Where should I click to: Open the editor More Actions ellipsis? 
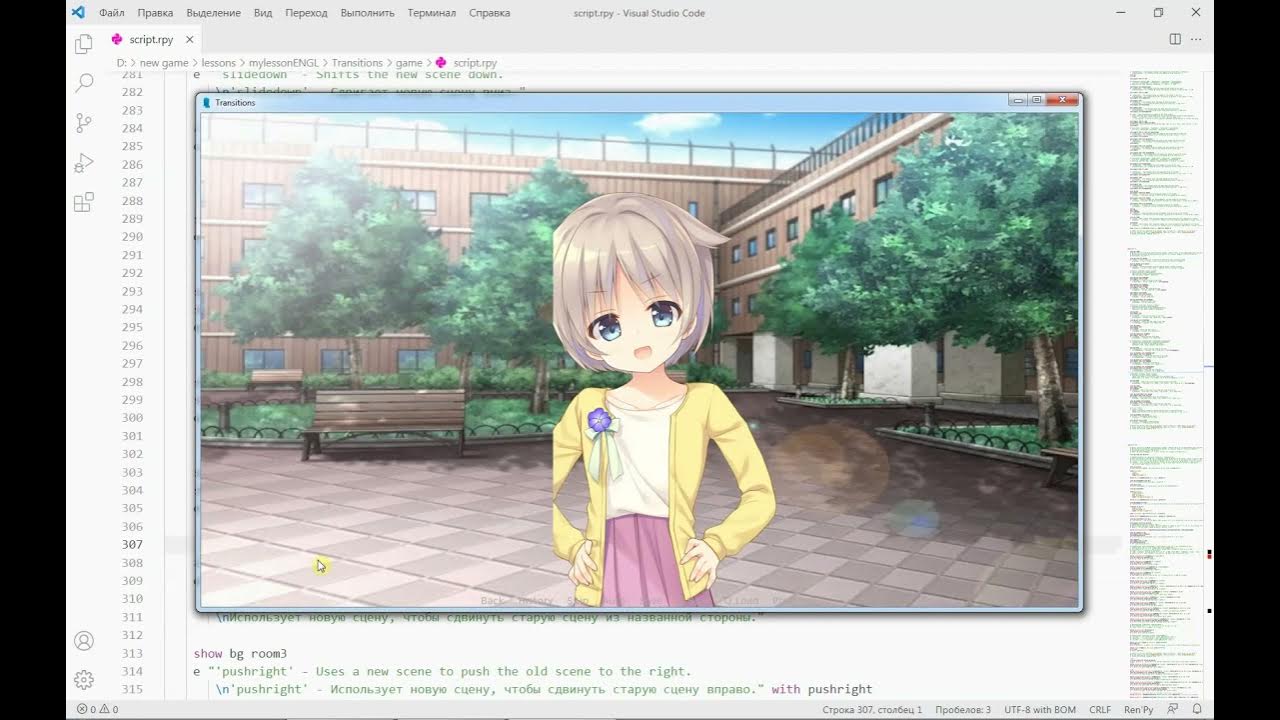point(1196,39)
